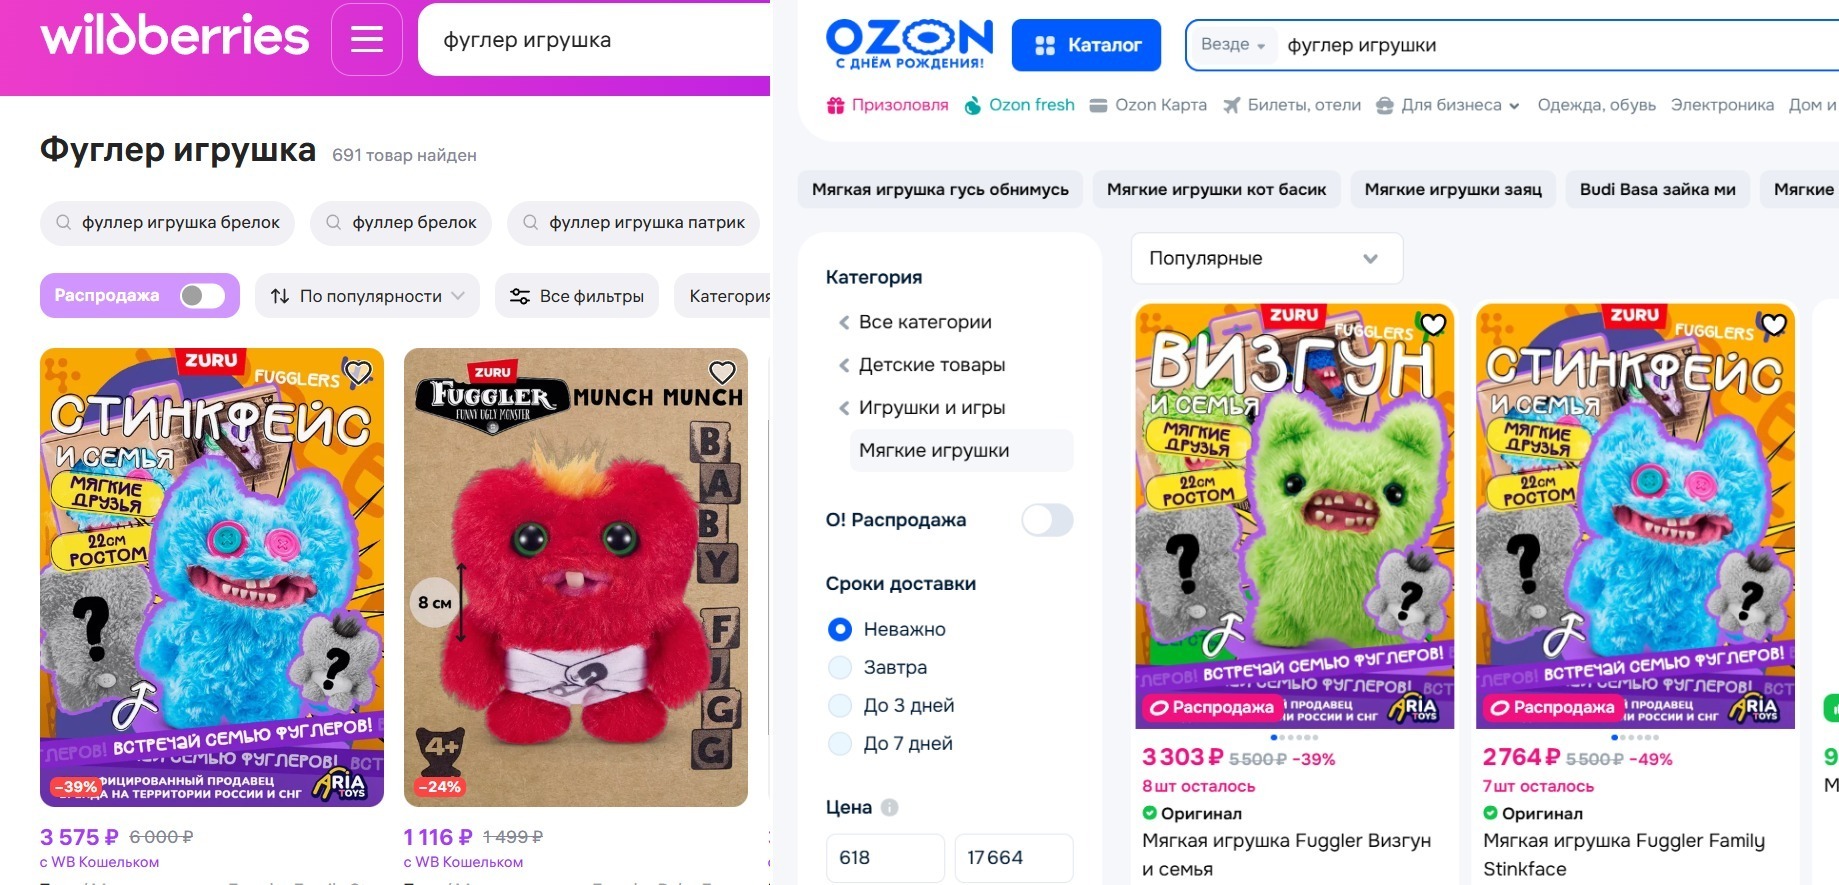The width and height of the screenshot is (1839, 885).
Task: Open the Популярные sorting dropdown
Action: coord(1267,258)
